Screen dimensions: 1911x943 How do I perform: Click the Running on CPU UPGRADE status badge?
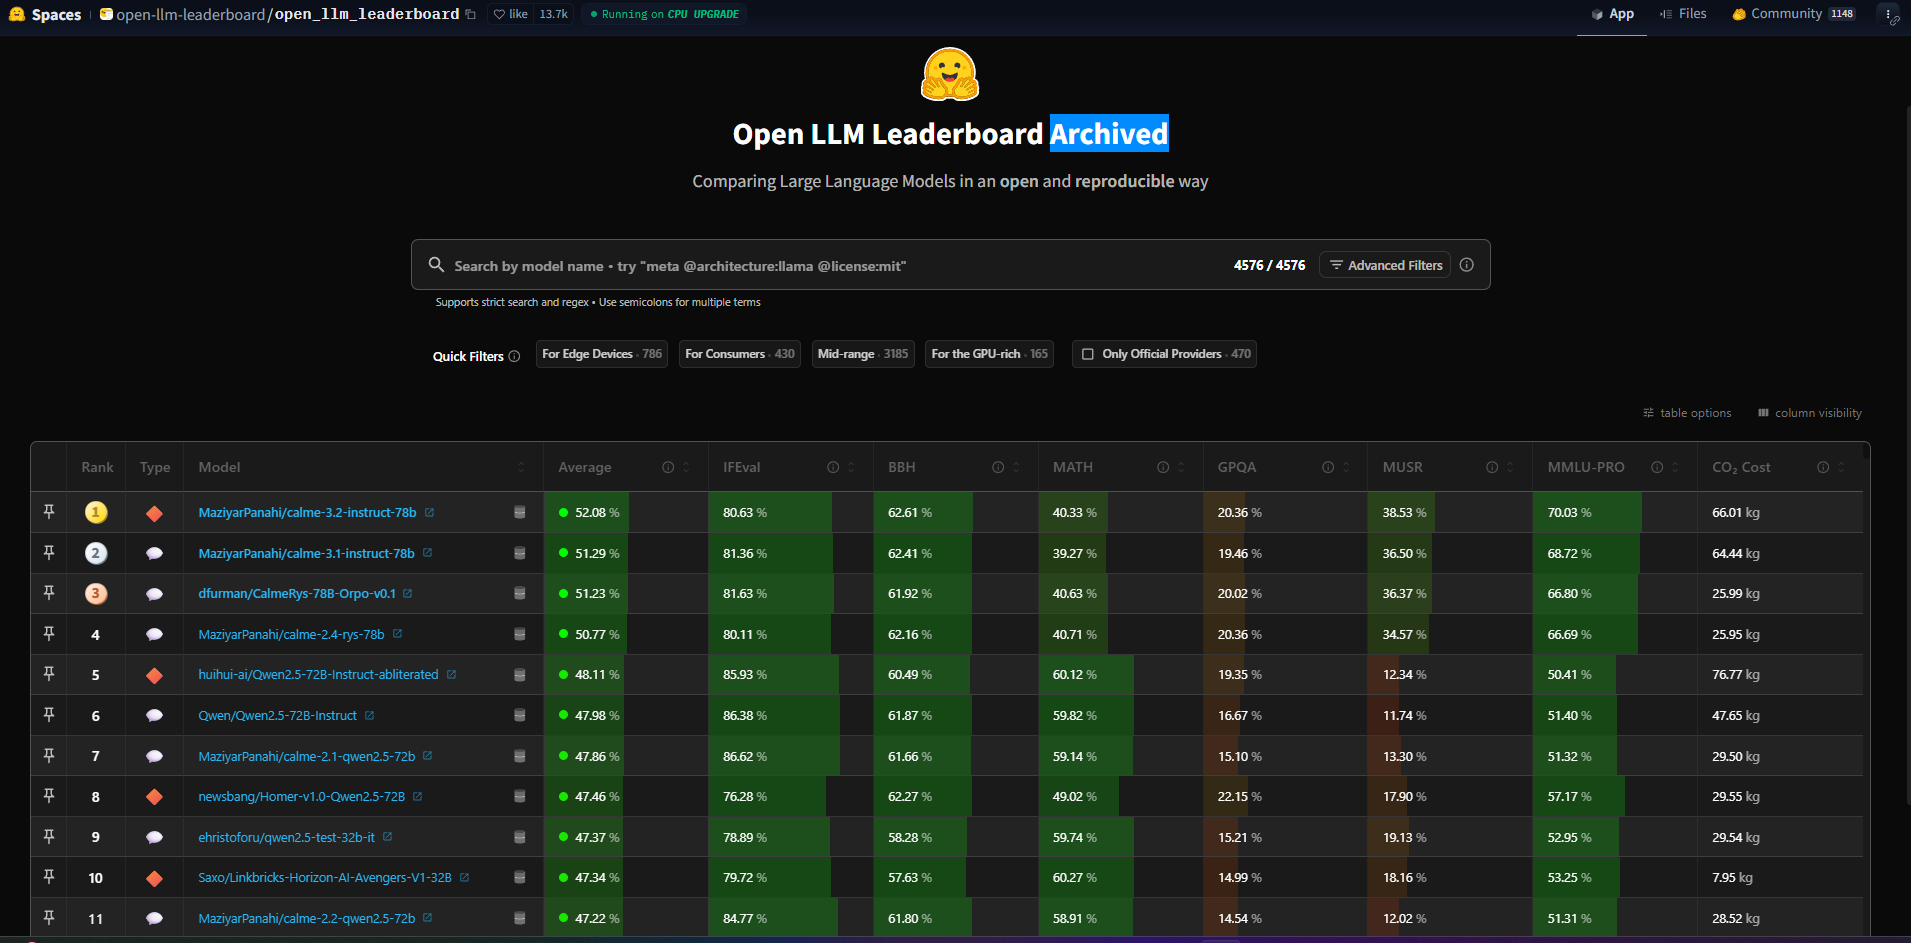[665, 14]
